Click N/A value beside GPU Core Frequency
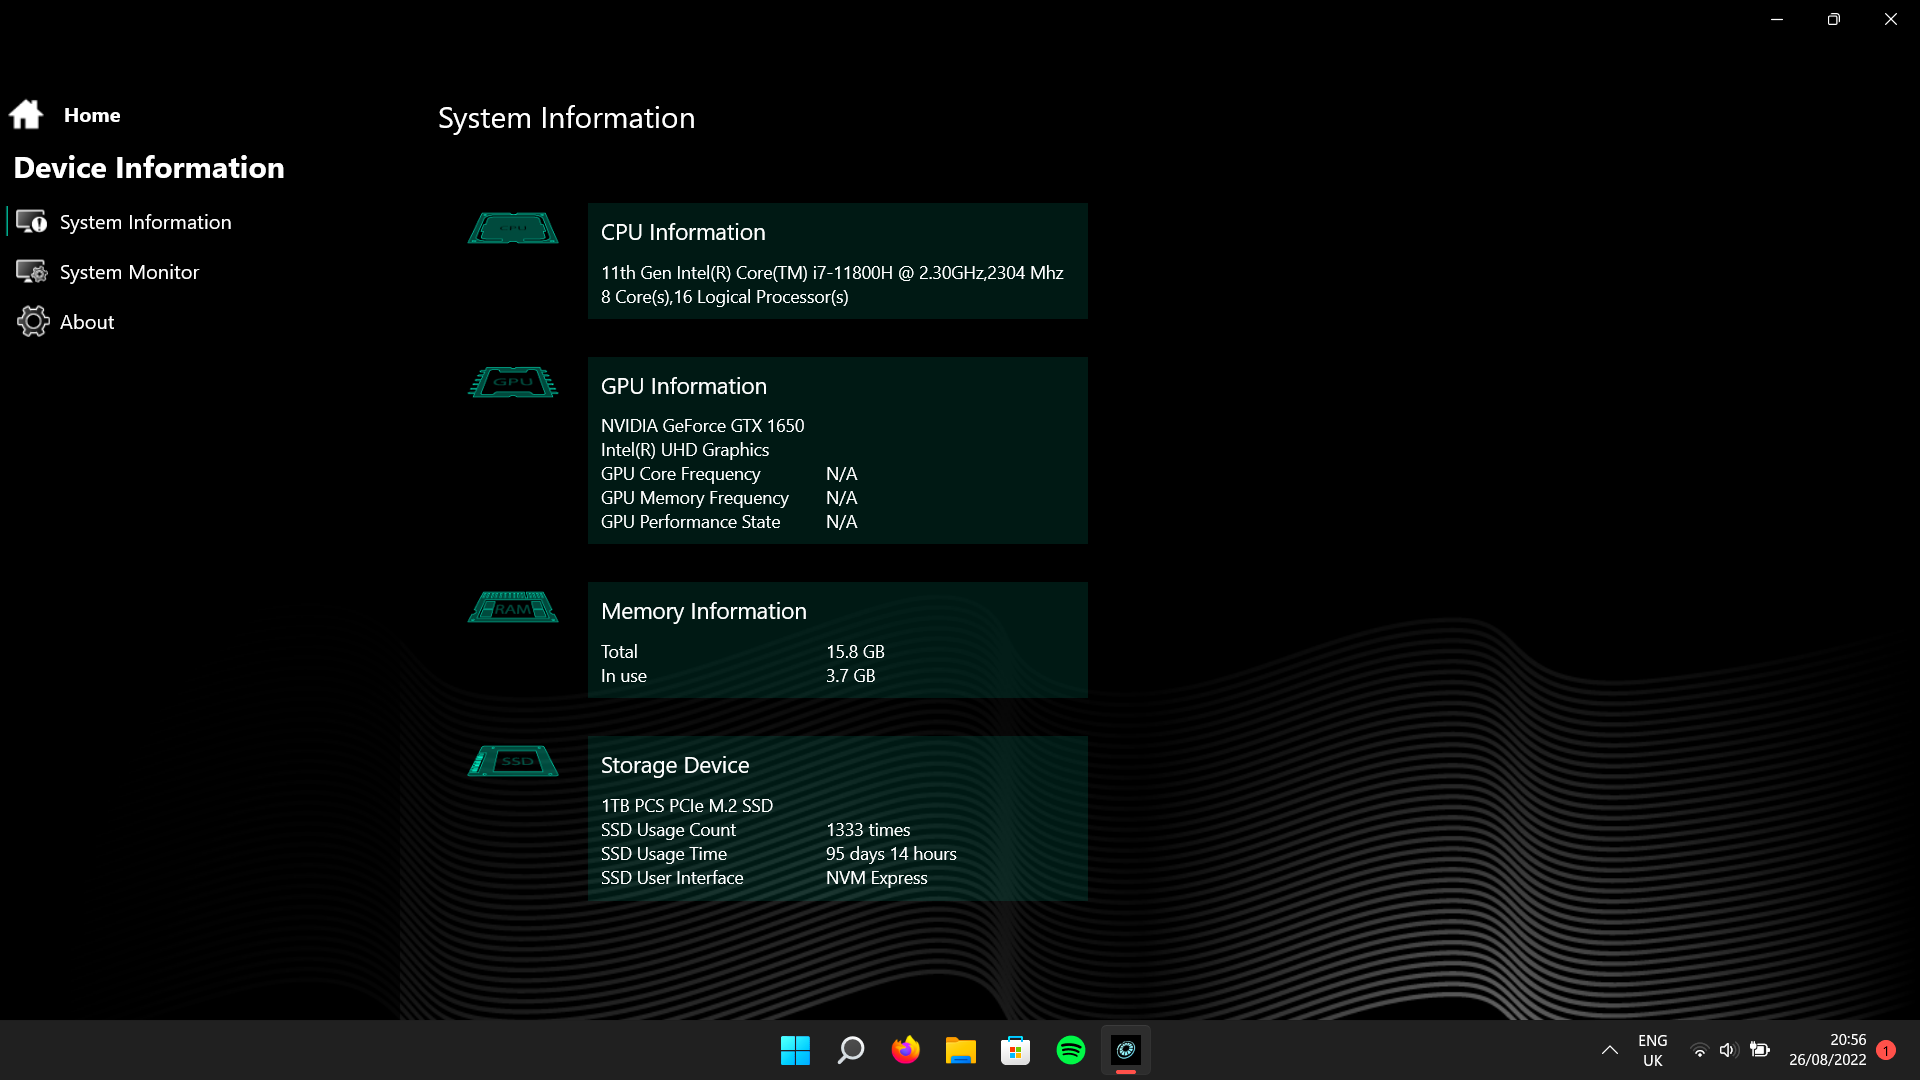The image size is (1920, 1080). (841, 474)
